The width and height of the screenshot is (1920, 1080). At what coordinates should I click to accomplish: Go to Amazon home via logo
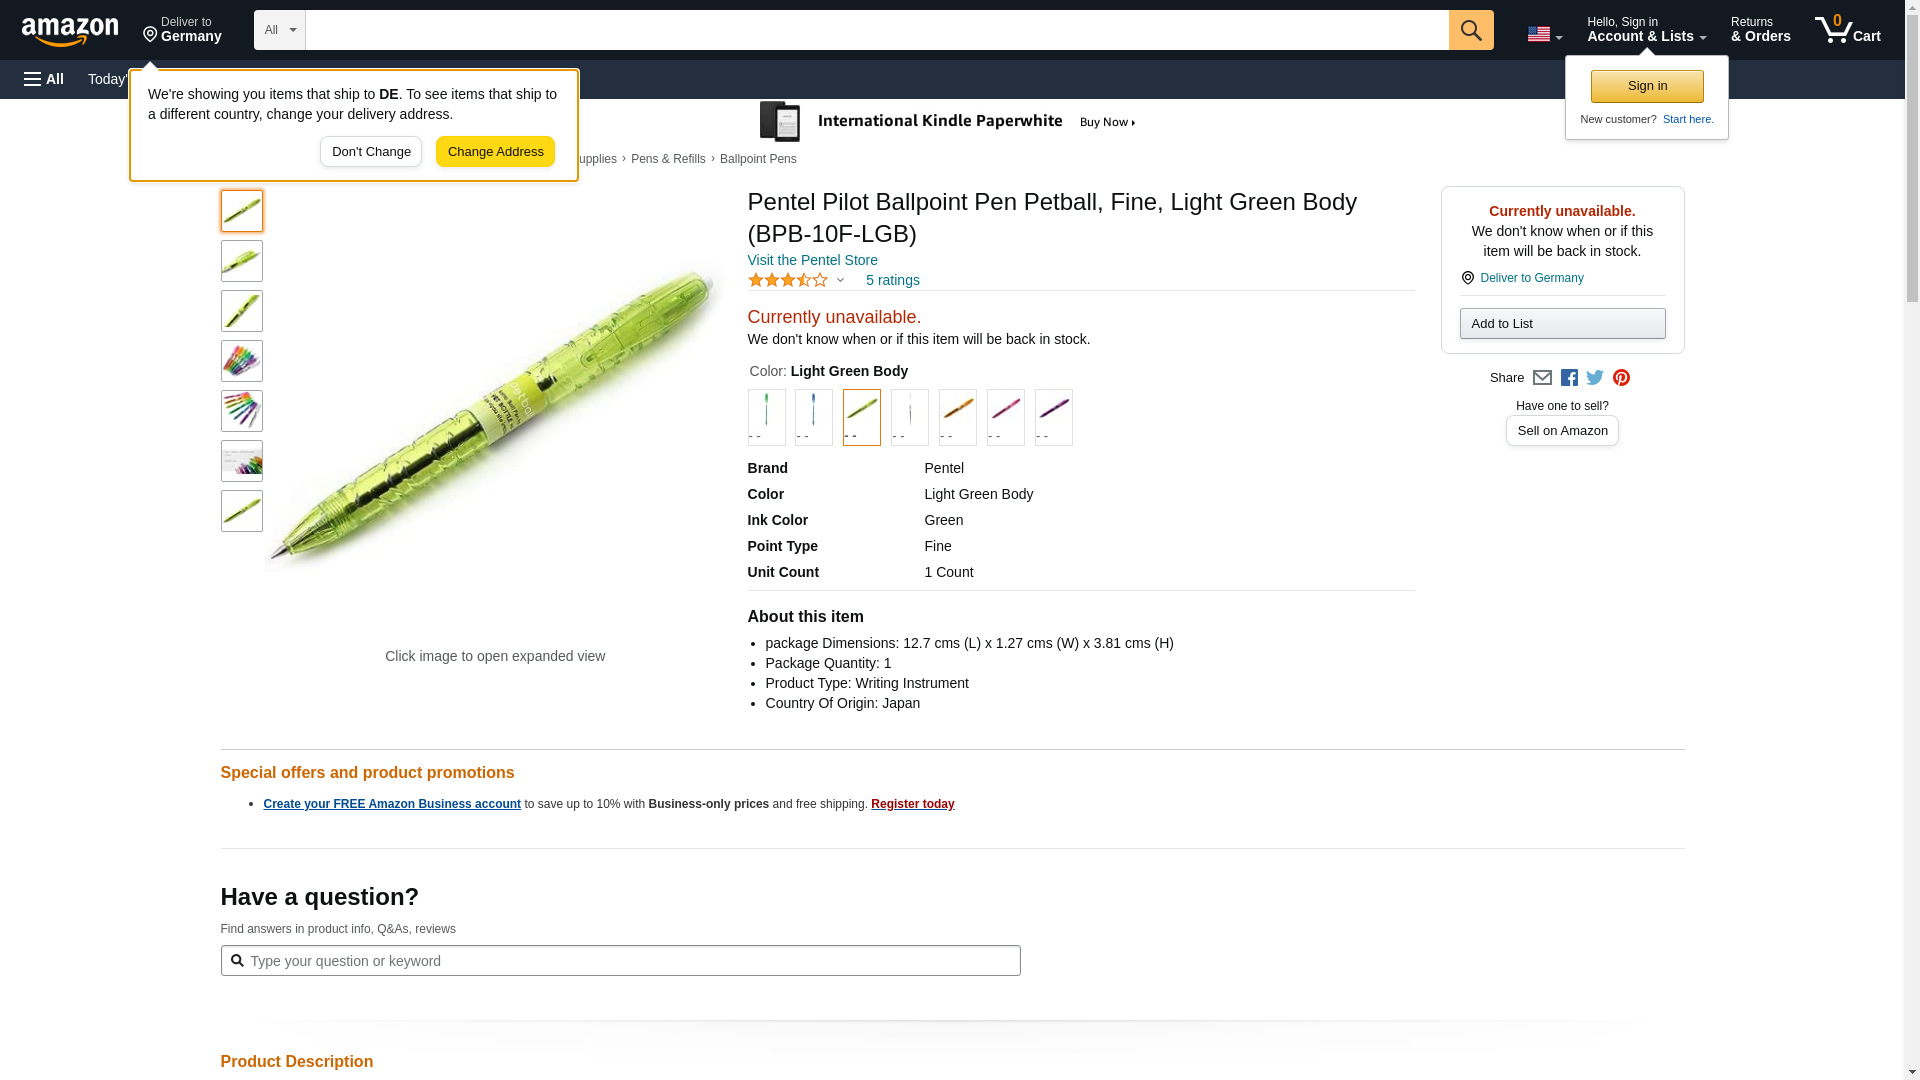coord(70,31)
